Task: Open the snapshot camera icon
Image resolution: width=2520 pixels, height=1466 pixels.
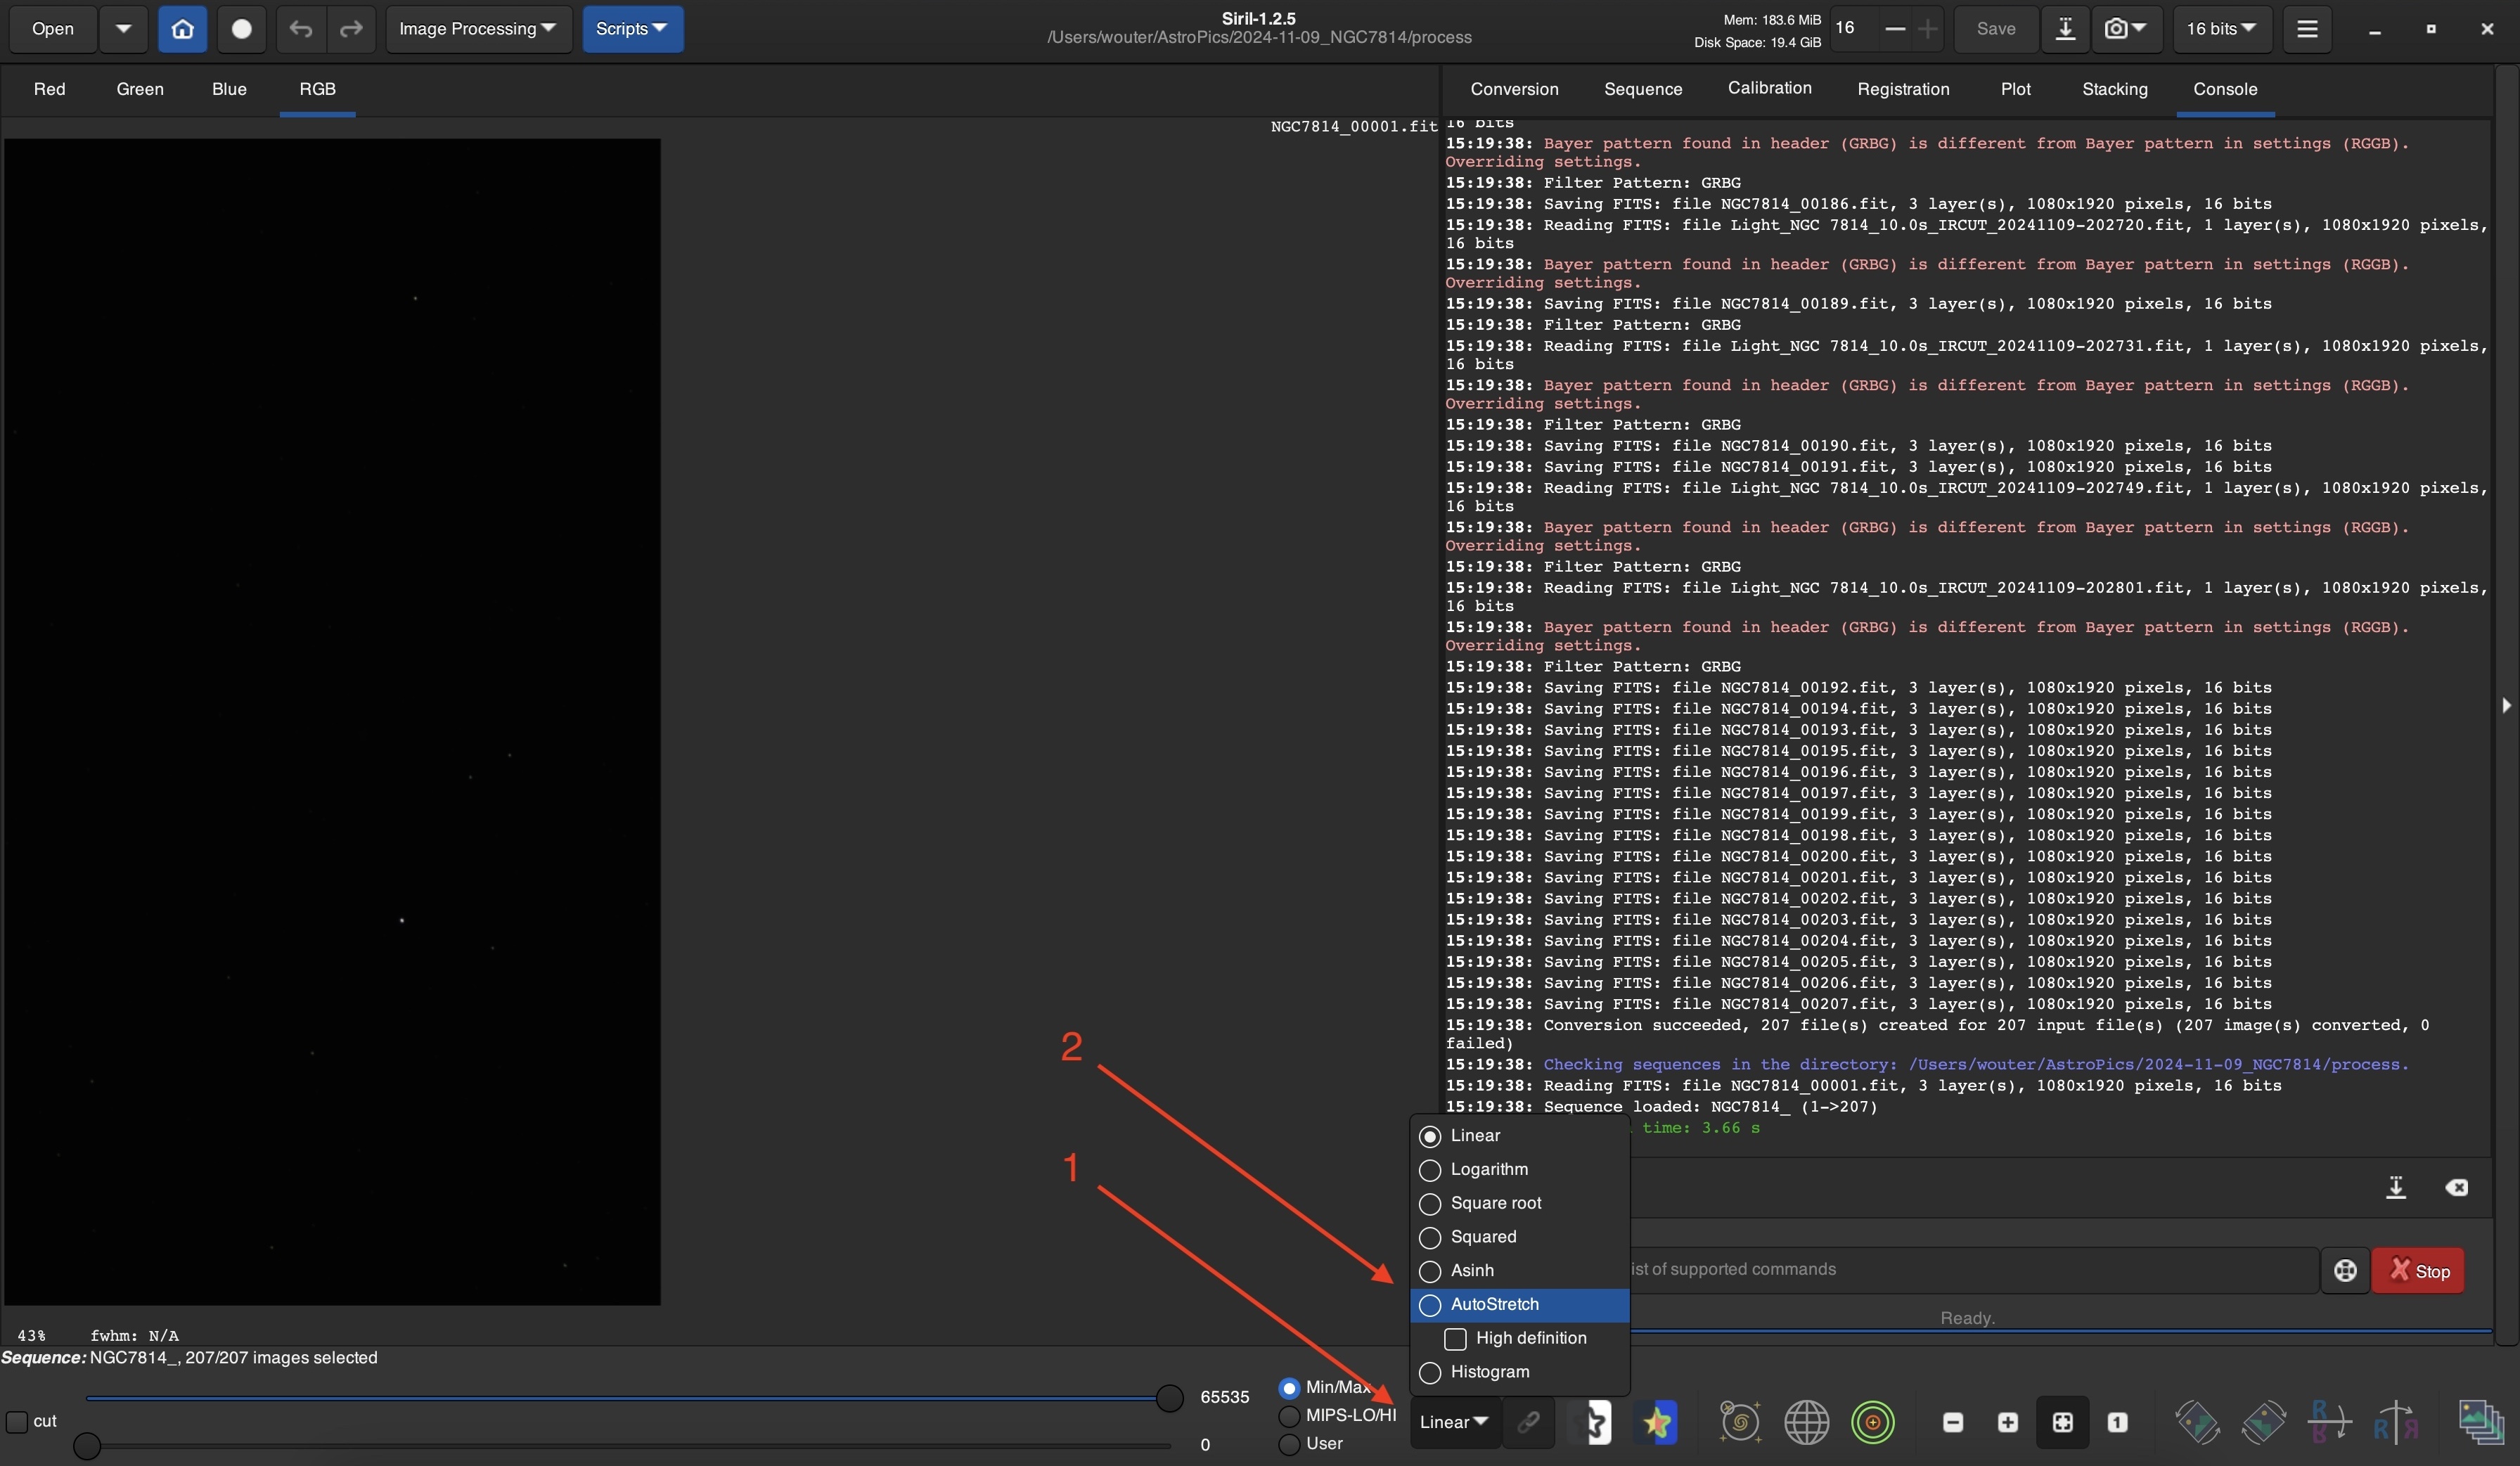Action: pos(2125,29)
